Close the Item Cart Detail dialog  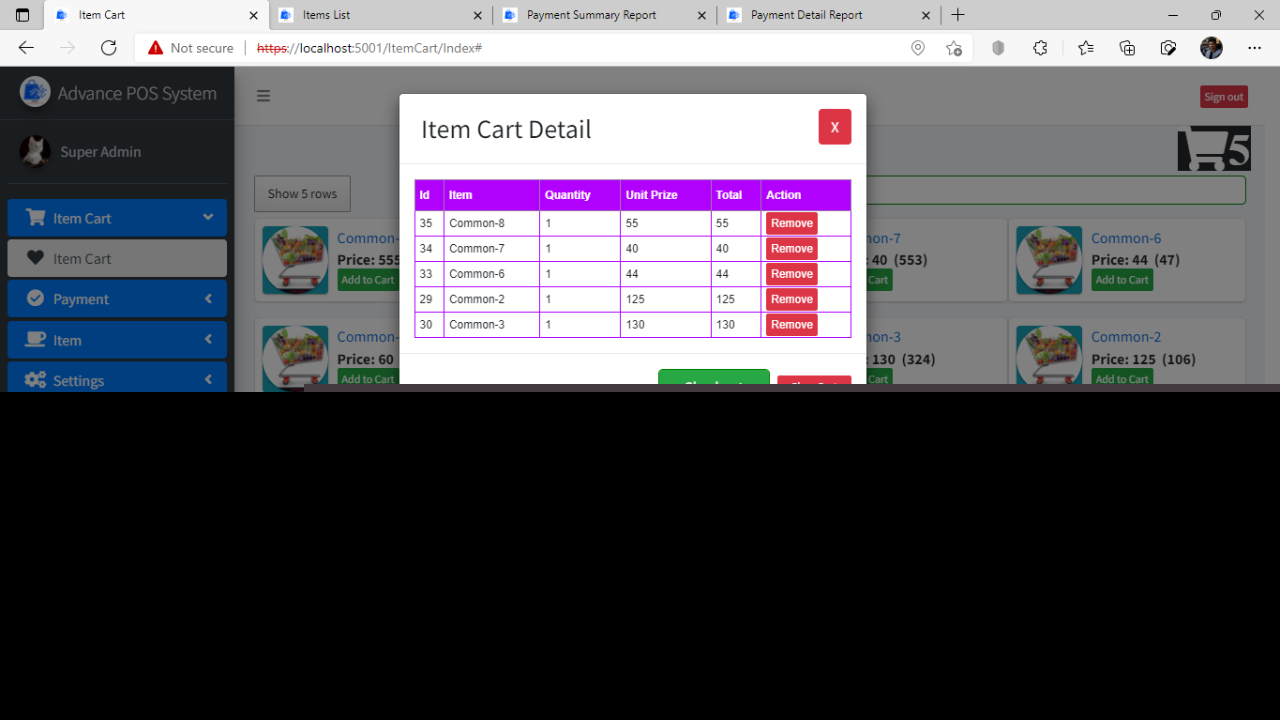coord(835,127)
